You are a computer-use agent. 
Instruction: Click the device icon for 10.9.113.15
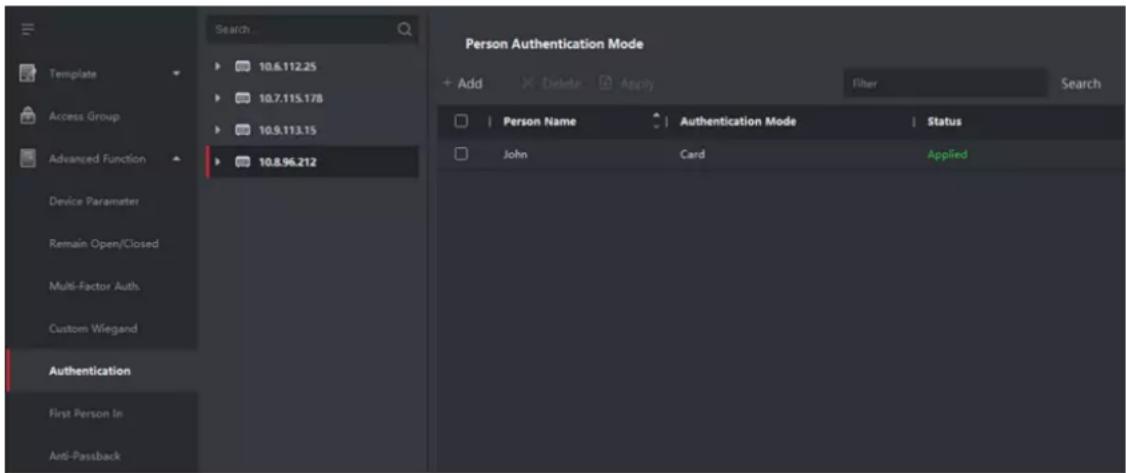pos(242,131)
